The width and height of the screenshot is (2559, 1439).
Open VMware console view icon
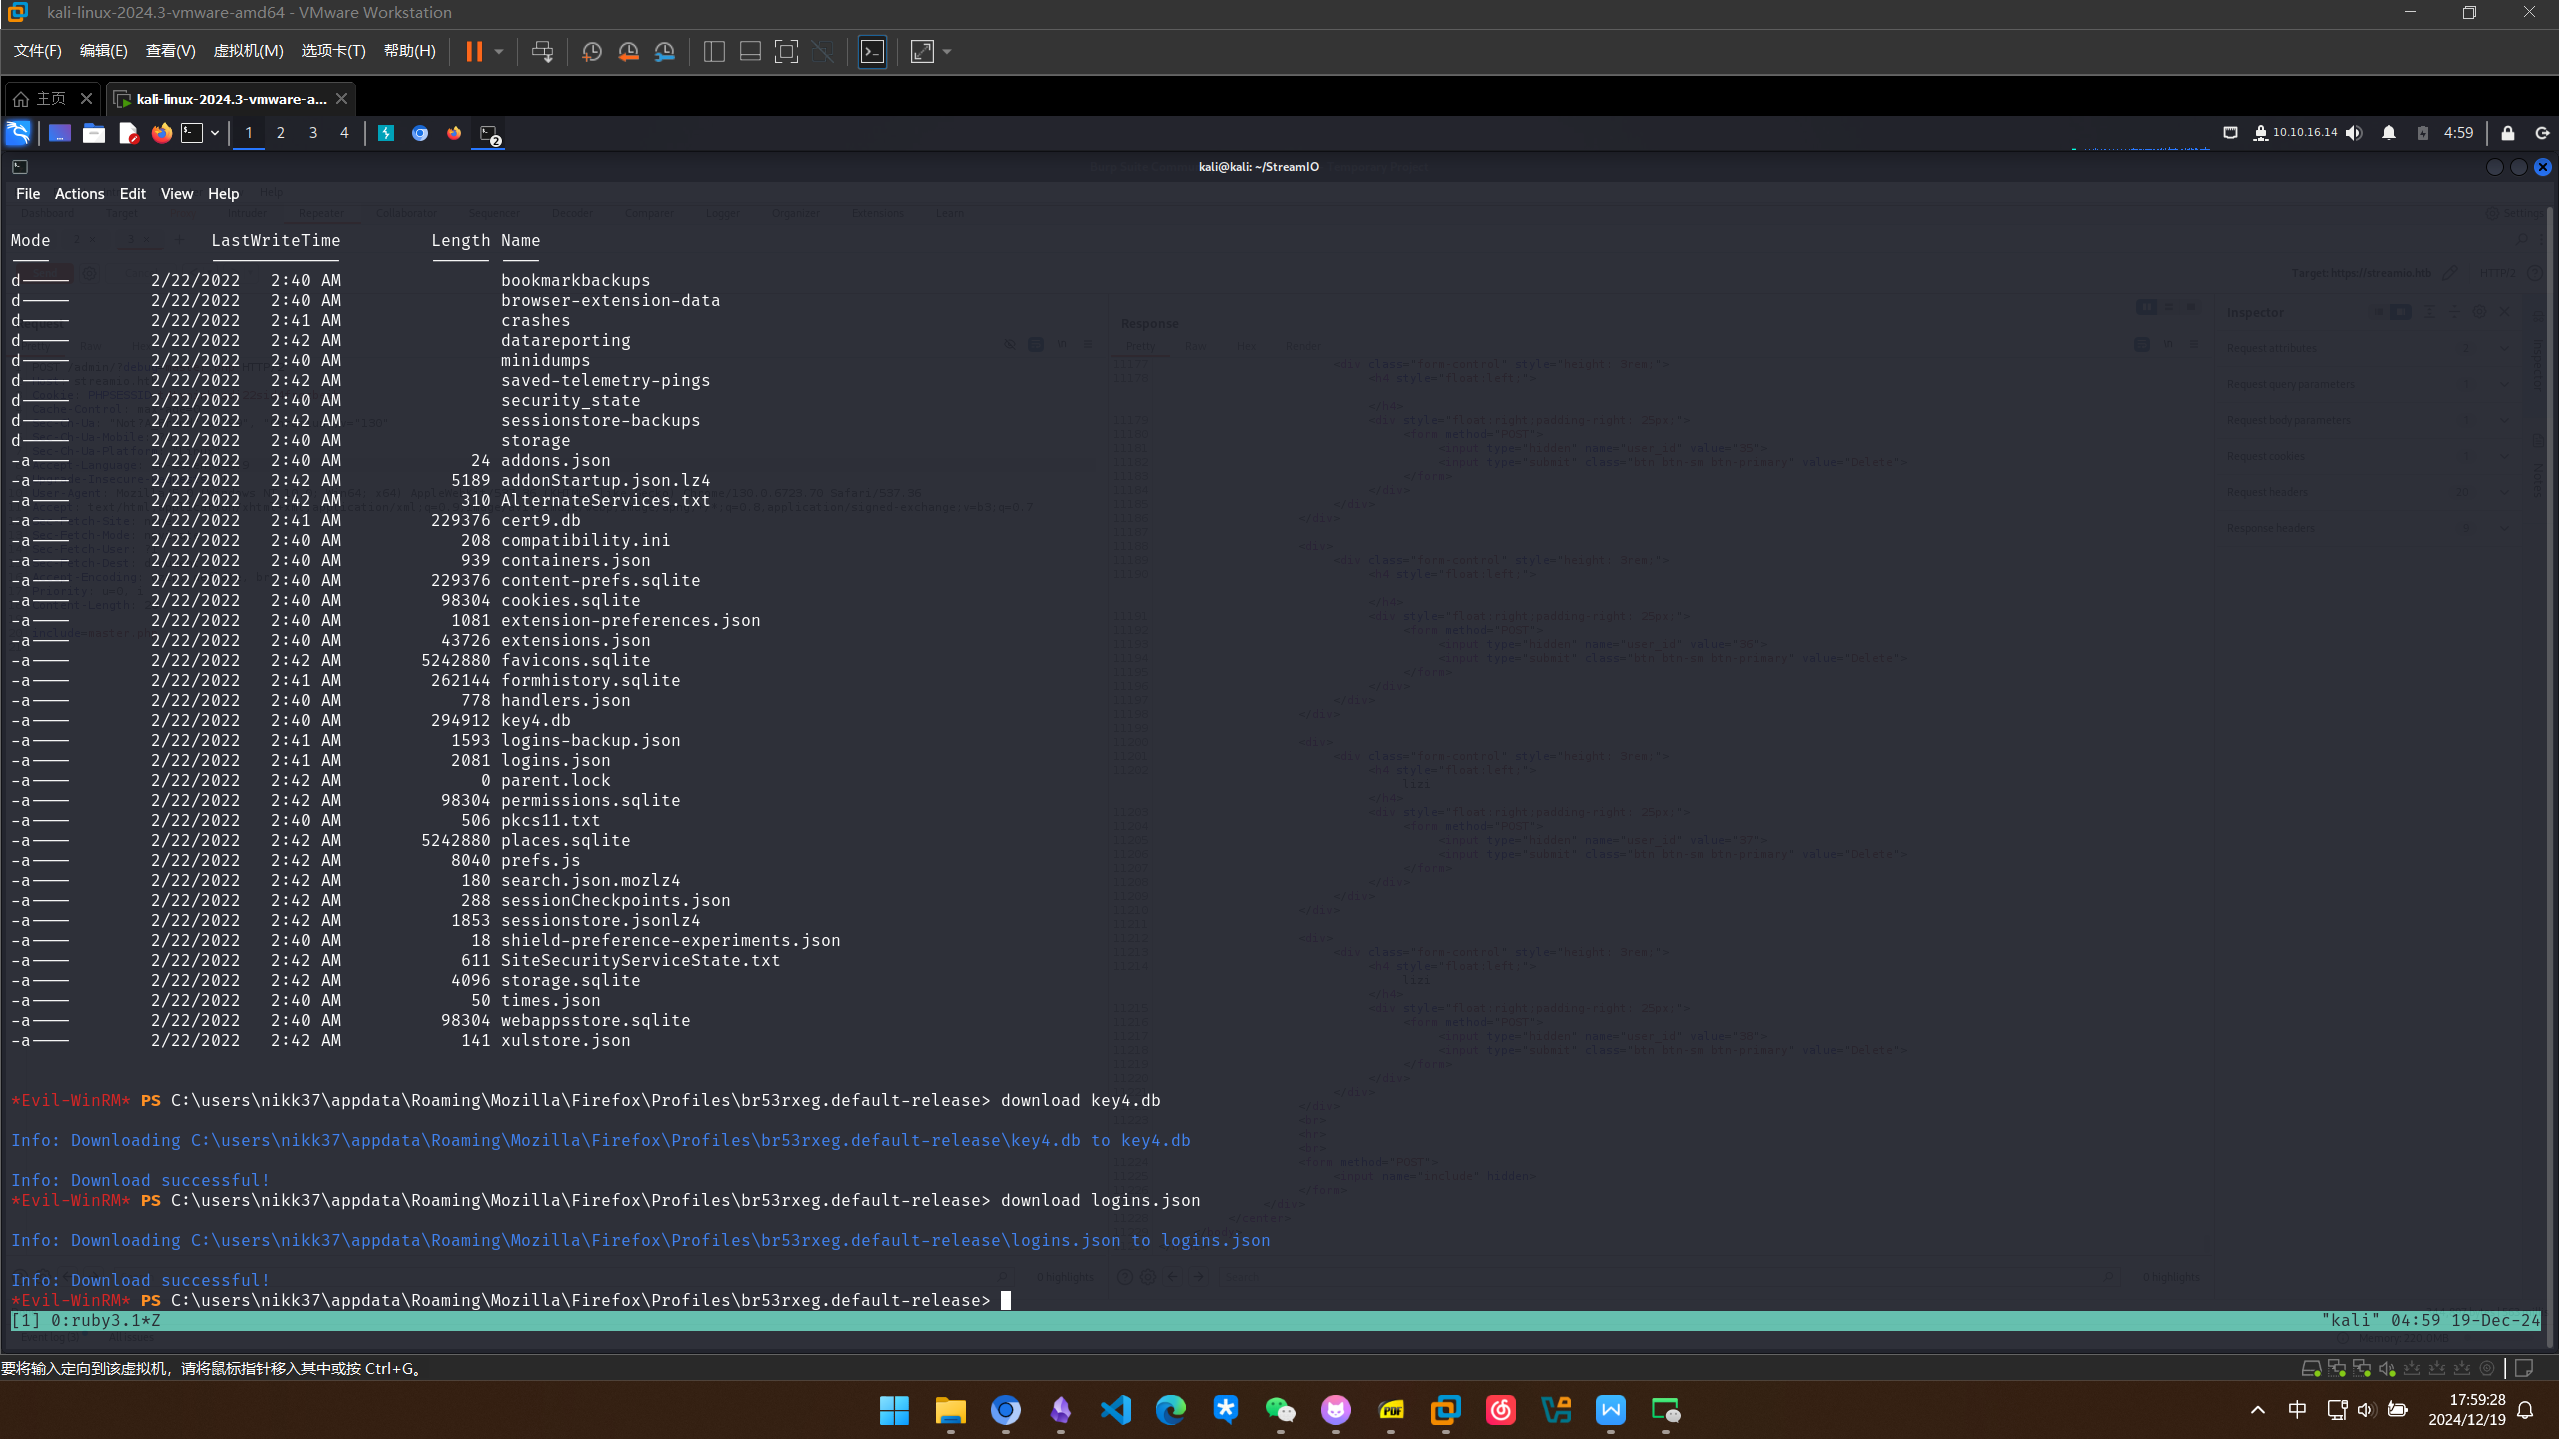[x=872, y=52]
